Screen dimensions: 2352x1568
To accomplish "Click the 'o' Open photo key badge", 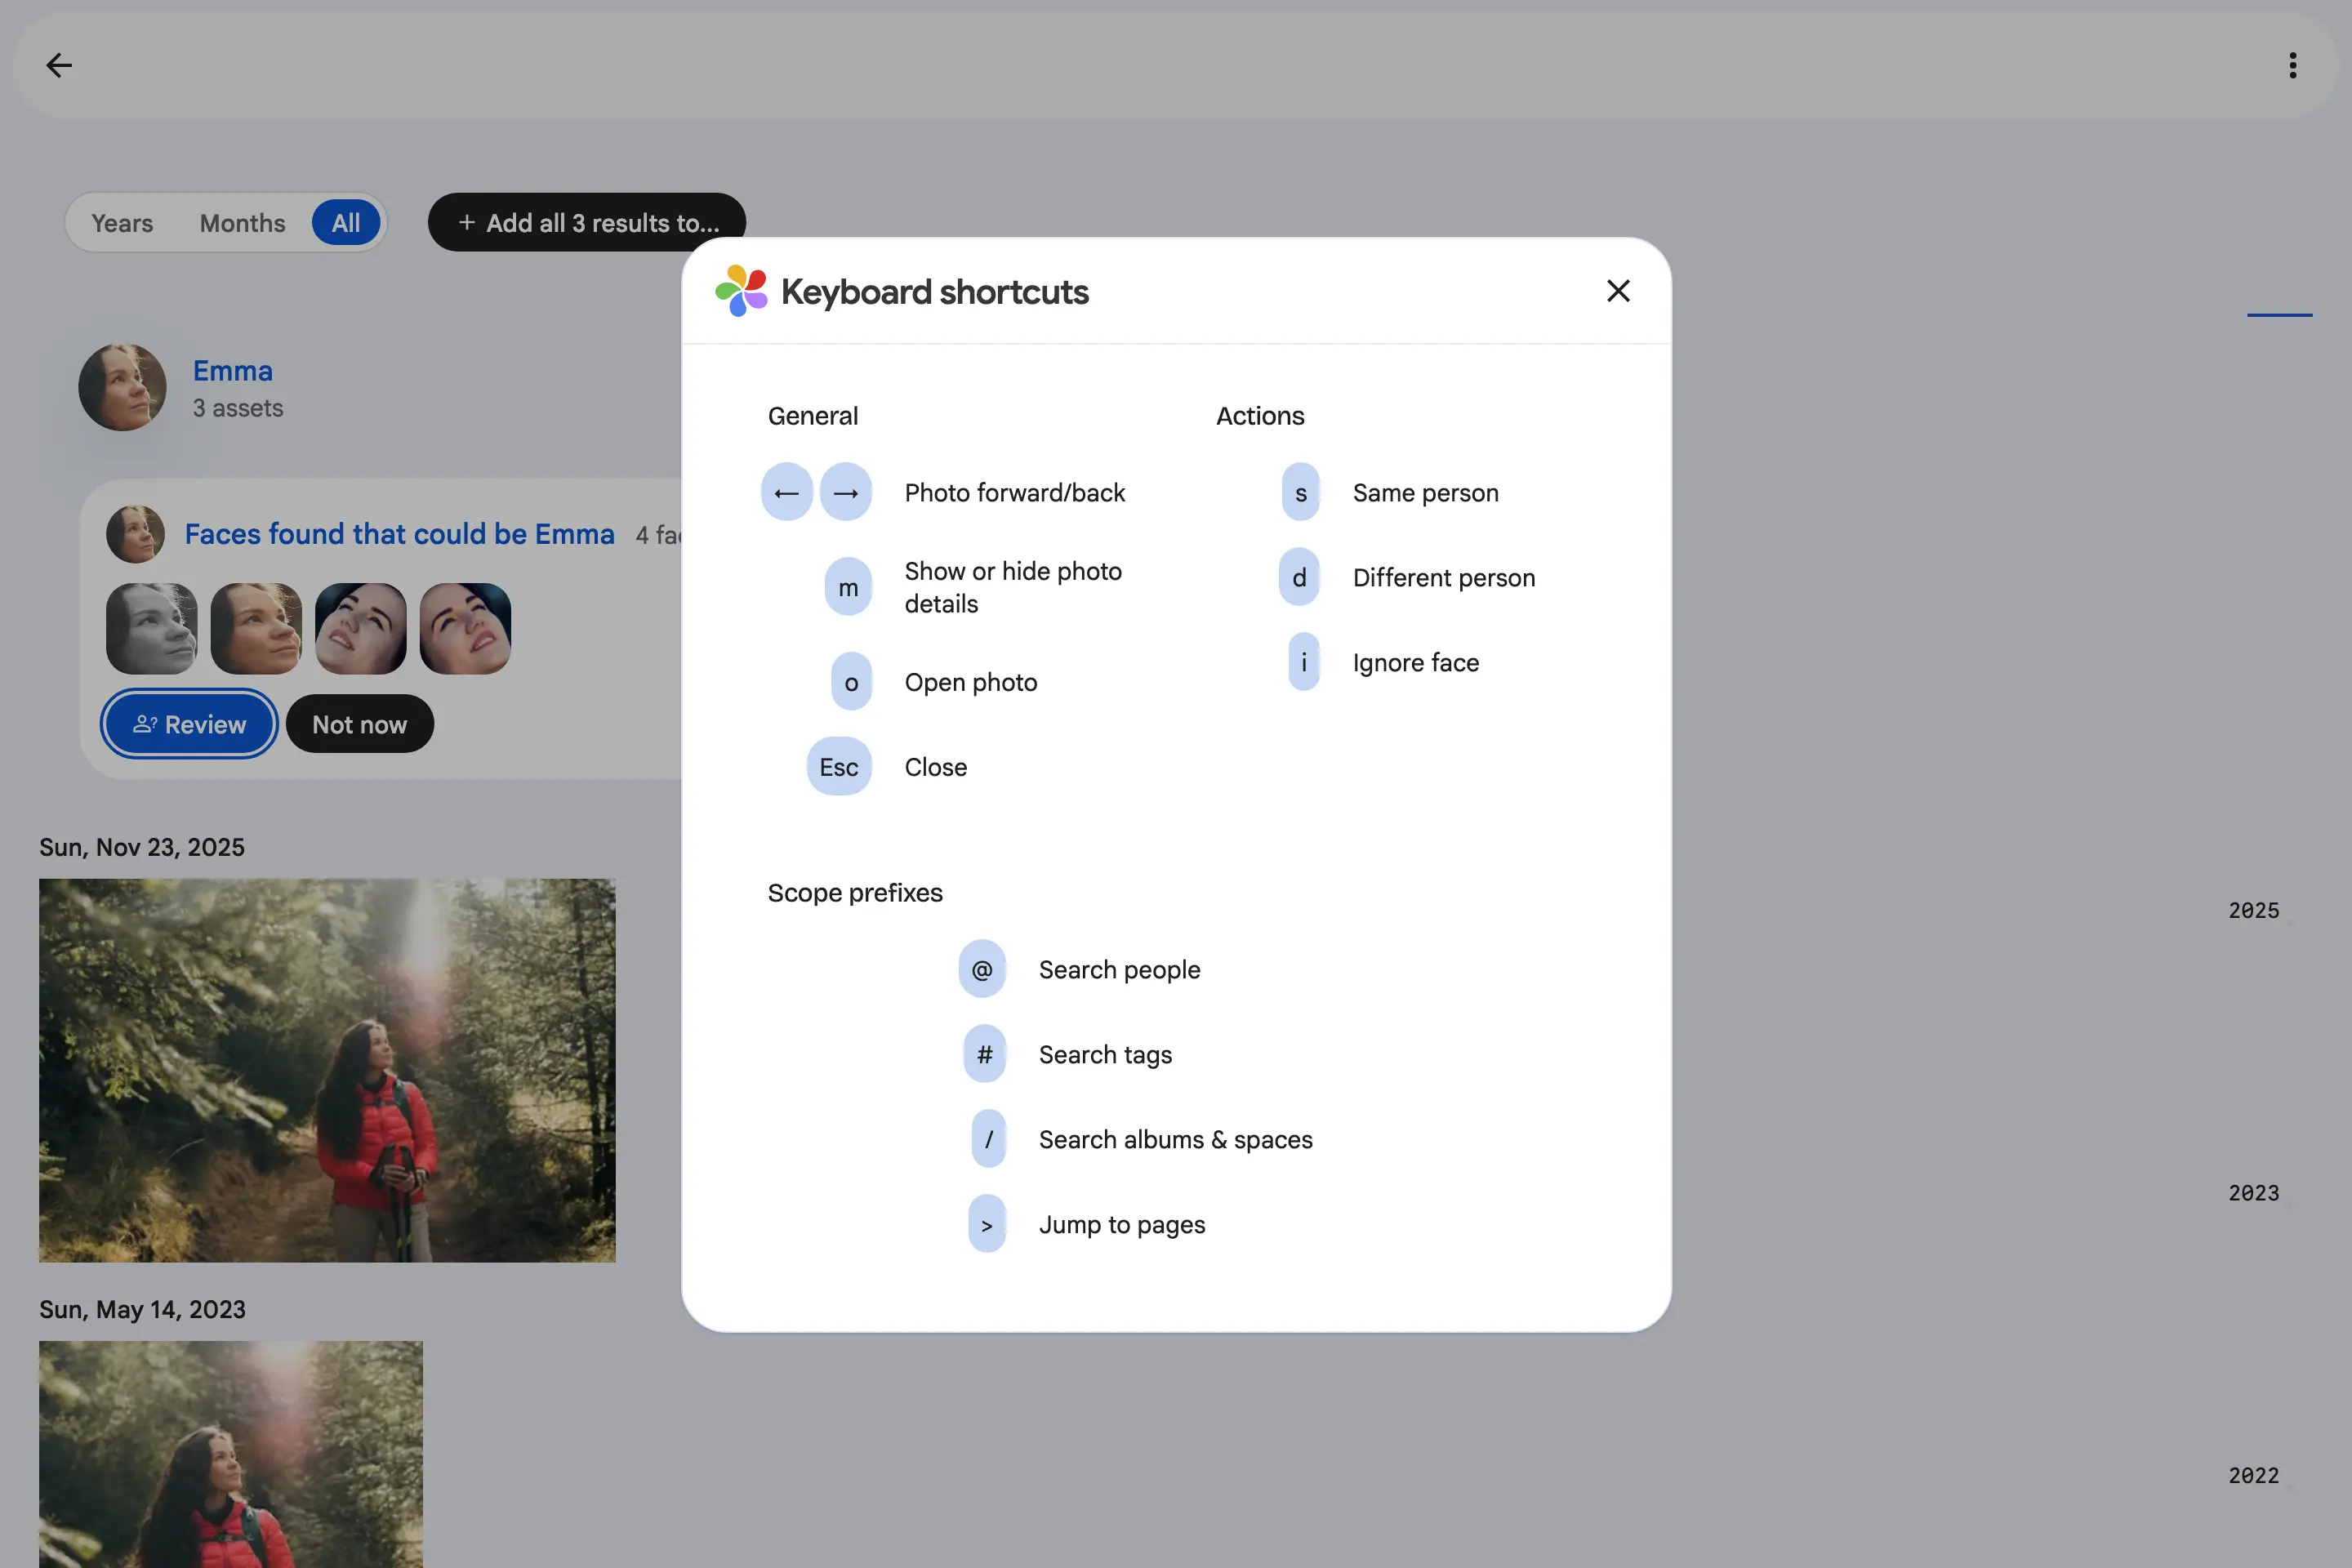I will [851, 682].
